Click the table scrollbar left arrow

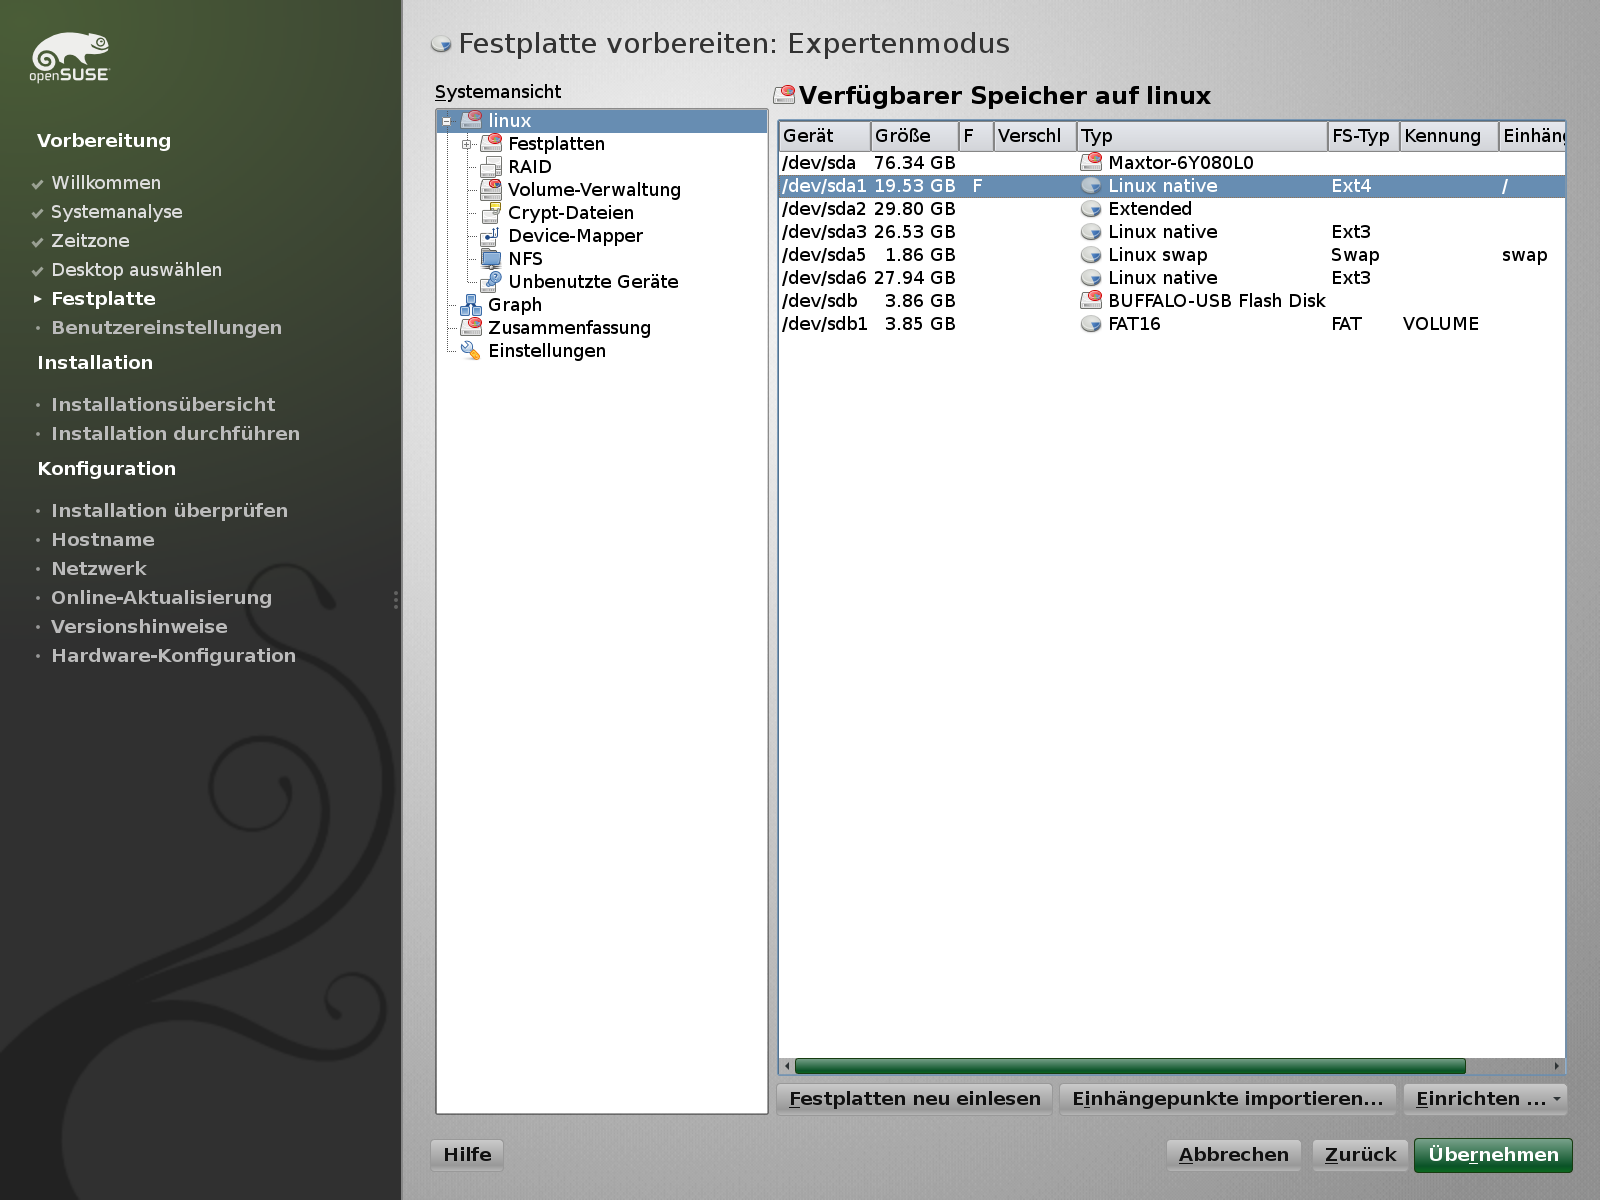[x=788, y=1066]
